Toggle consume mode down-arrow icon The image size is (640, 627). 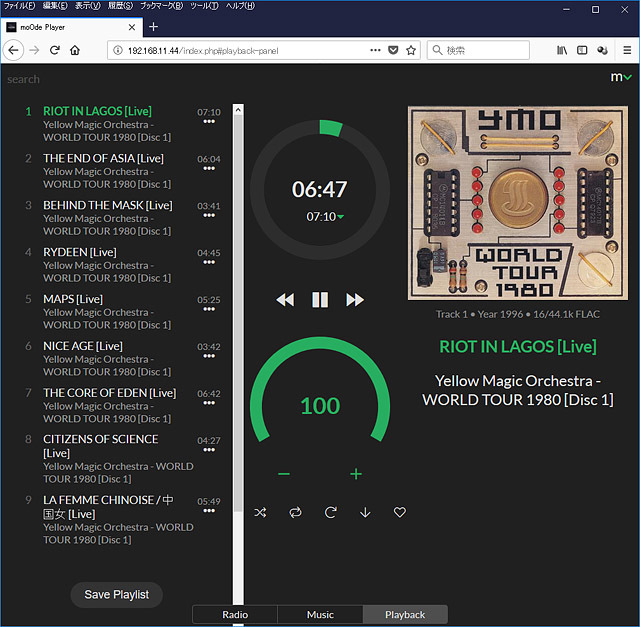(x=365, y=512)
